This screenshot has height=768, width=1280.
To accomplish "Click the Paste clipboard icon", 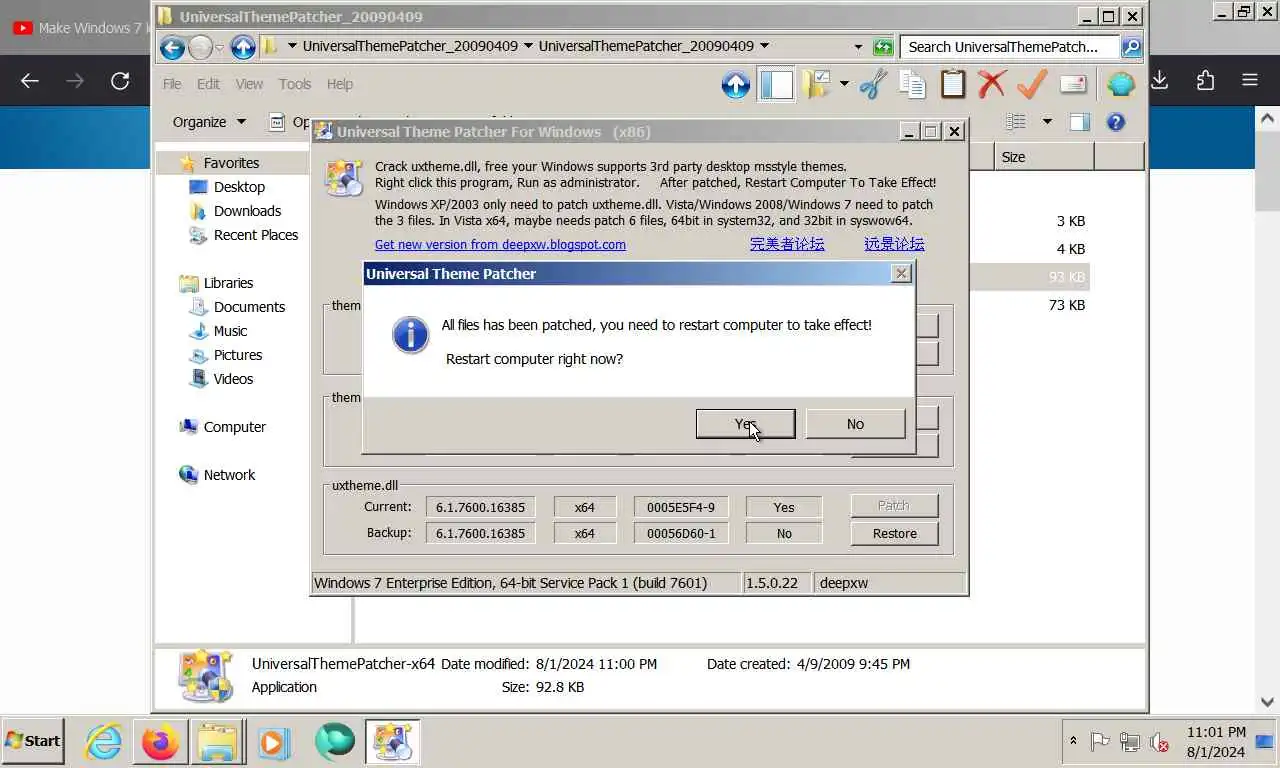I will [x=952, y=85].
